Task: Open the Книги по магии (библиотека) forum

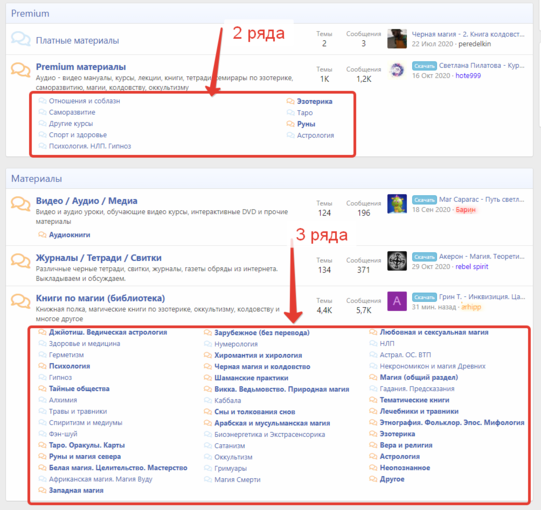Action: coord(100,298)
